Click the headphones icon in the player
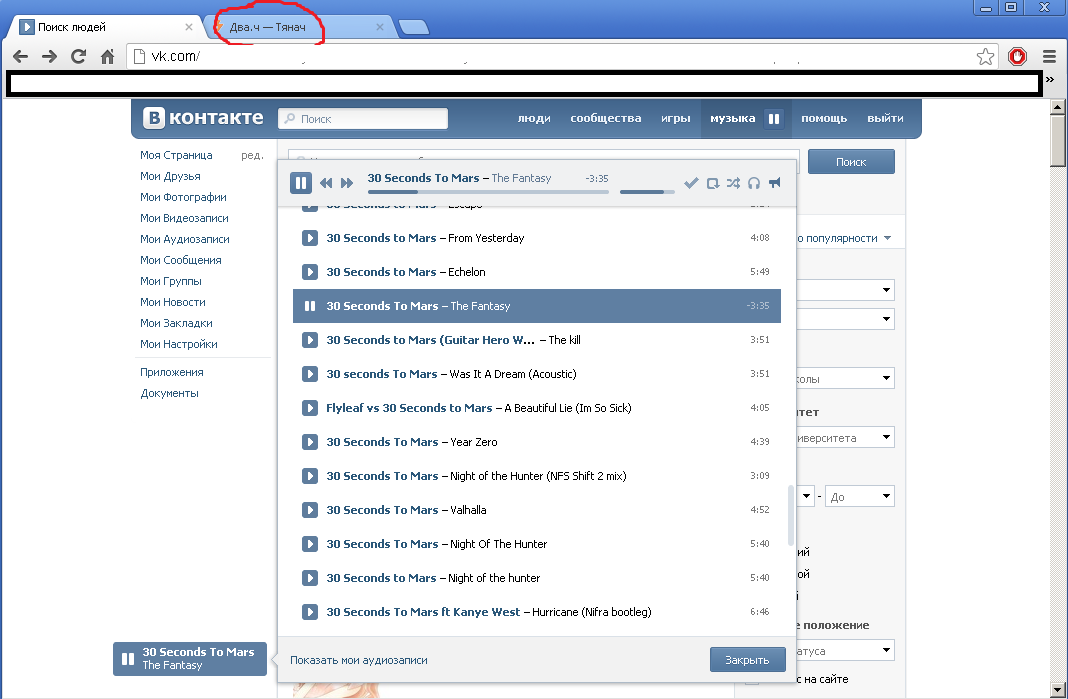The image size is (1068, 699). 753,183
